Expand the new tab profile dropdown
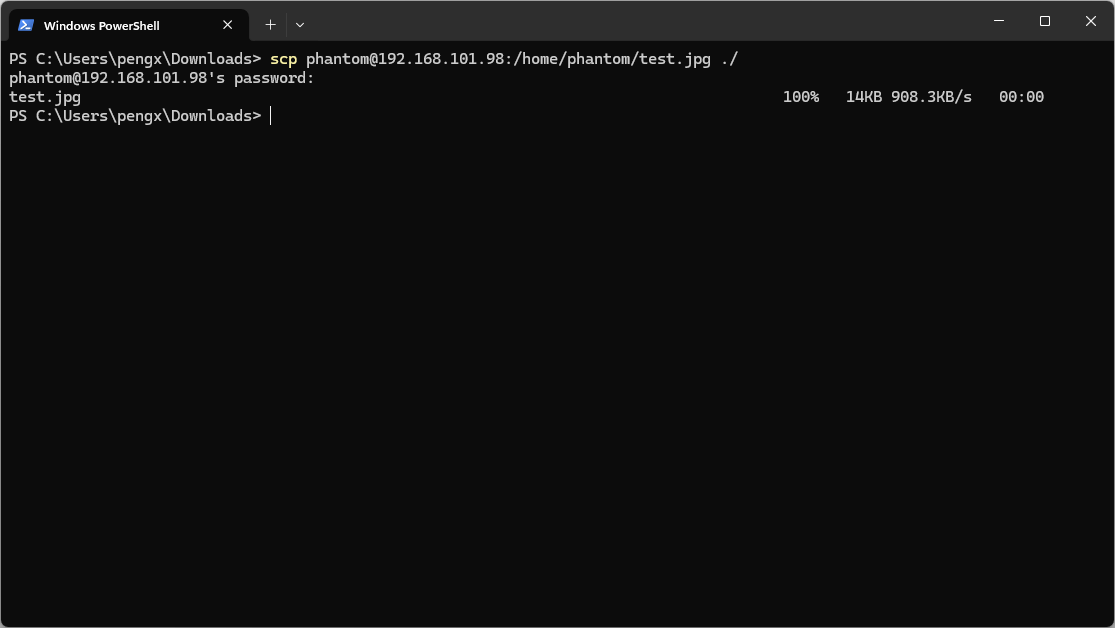The width and height of the screenshot is (1115, 628). 300,25
